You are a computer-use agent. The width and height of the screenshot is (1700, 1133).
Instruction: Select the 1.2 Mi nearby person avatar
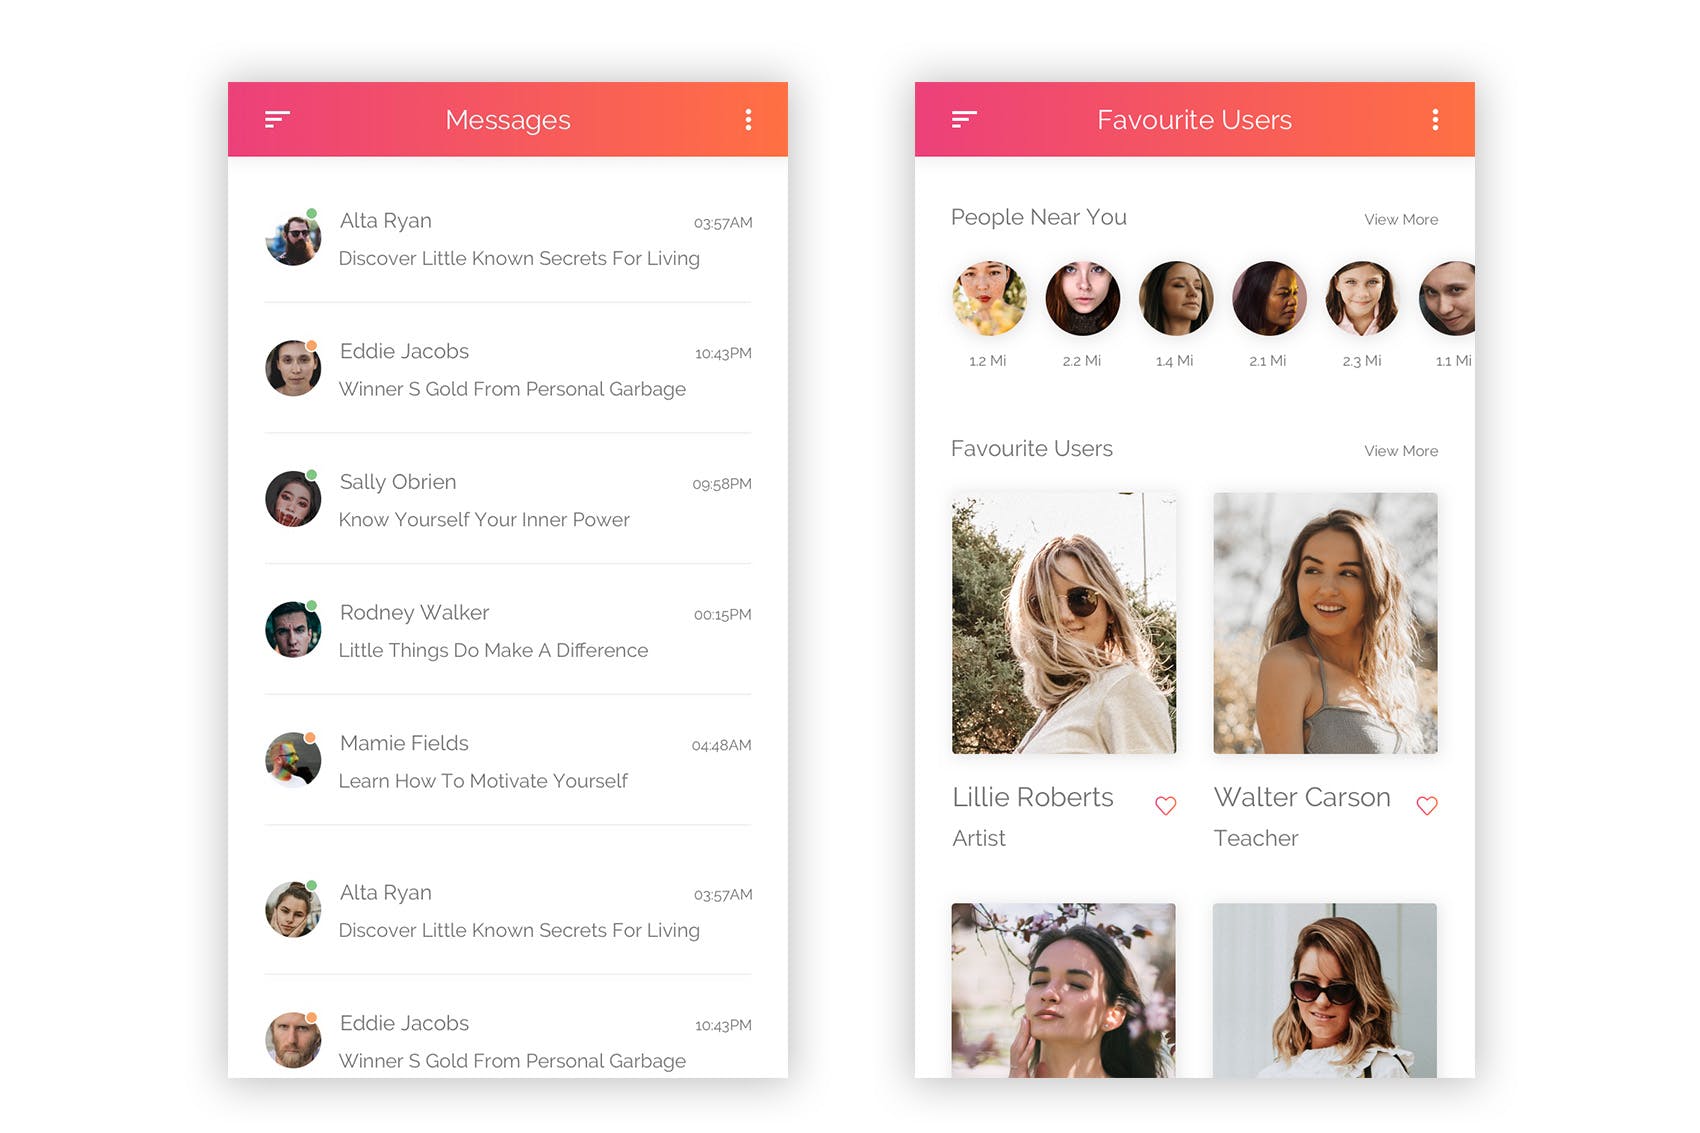click(x=989, y=298)
